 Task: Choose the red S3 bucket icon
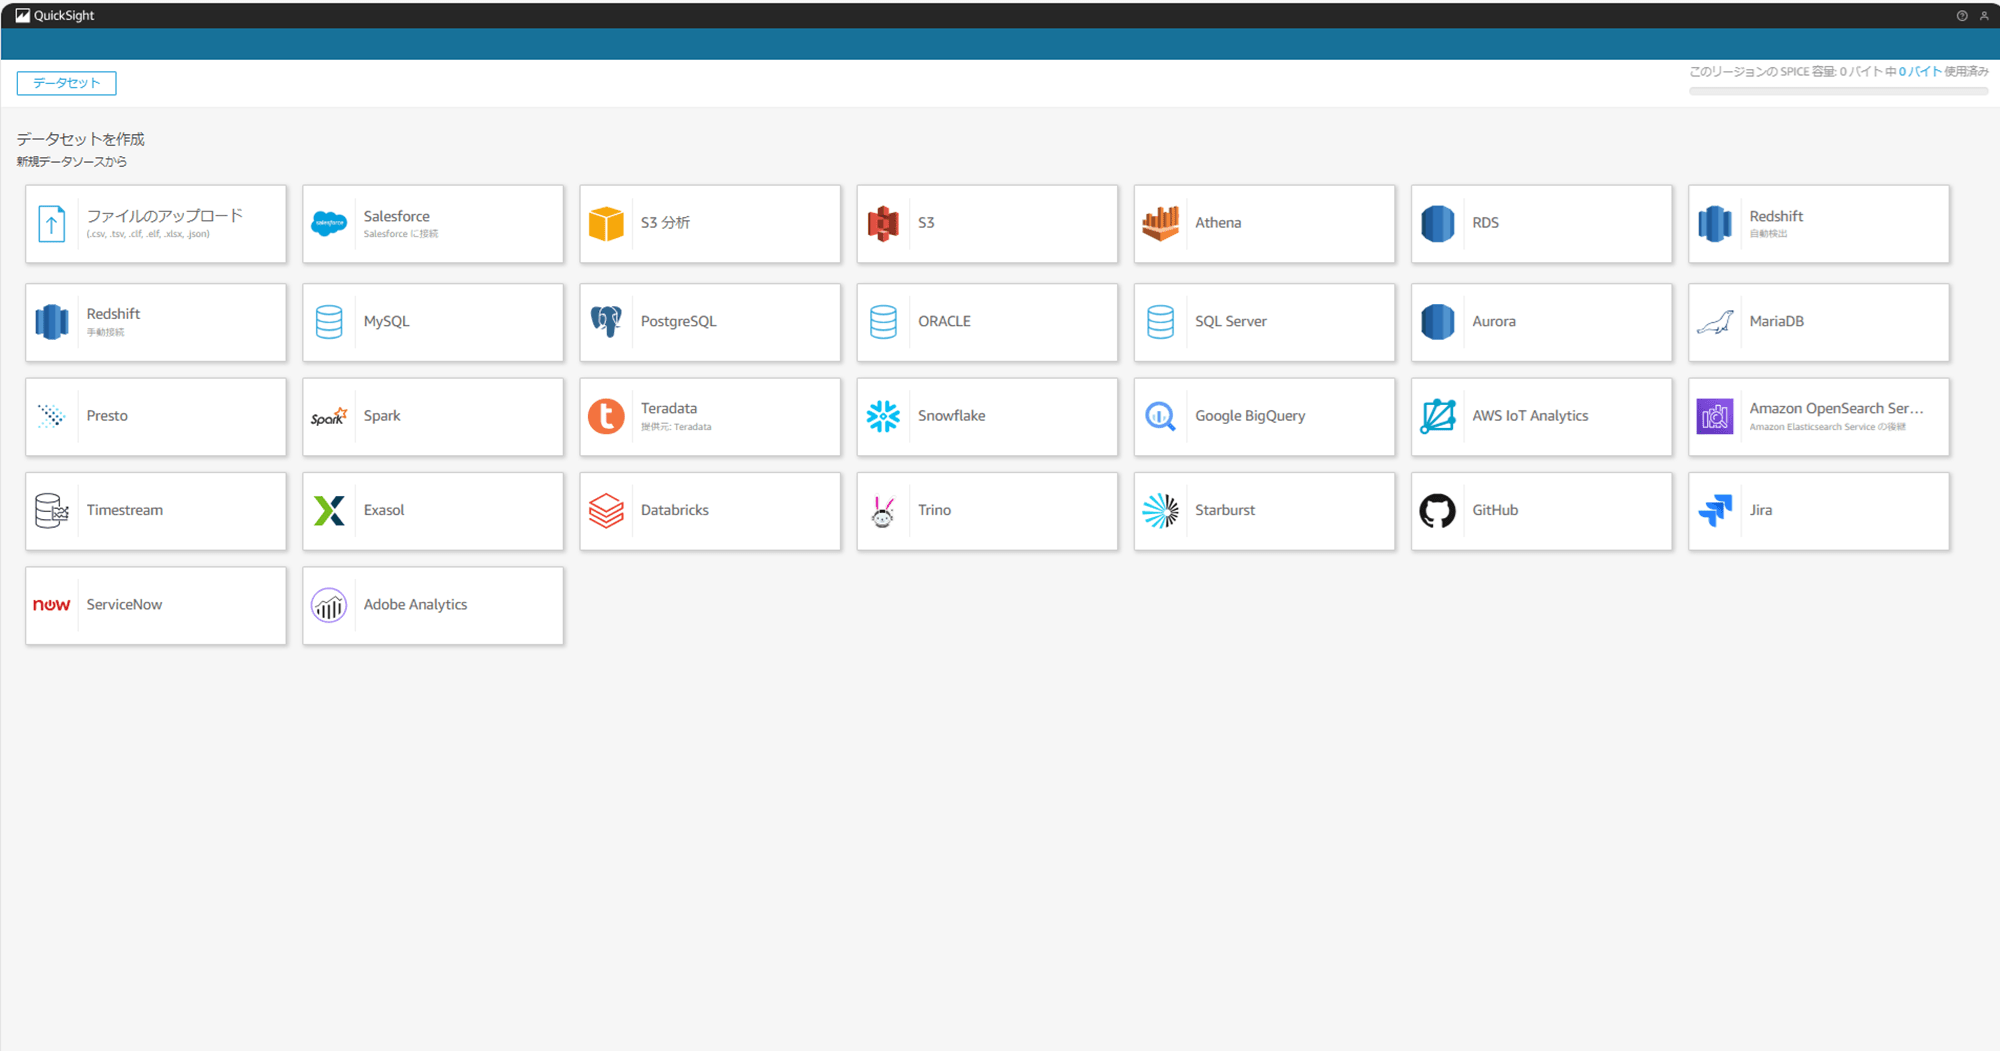coord(883,224)
